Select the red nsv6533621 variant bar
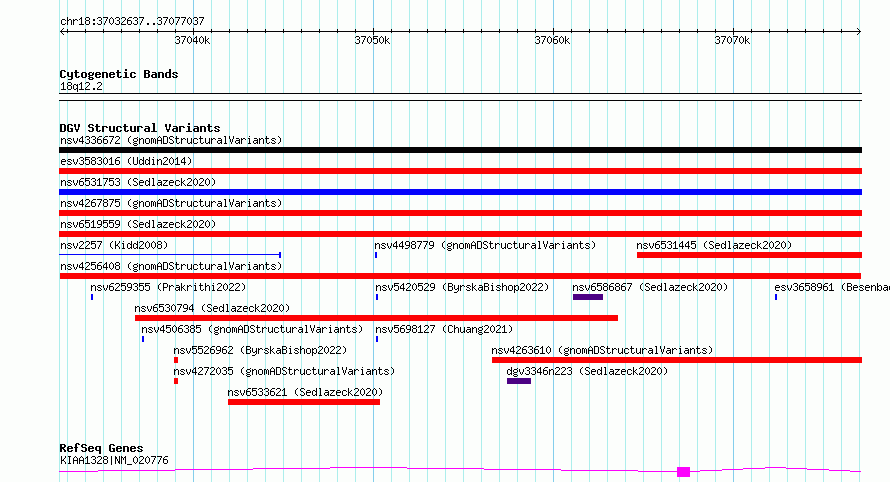 coord(304,403)
